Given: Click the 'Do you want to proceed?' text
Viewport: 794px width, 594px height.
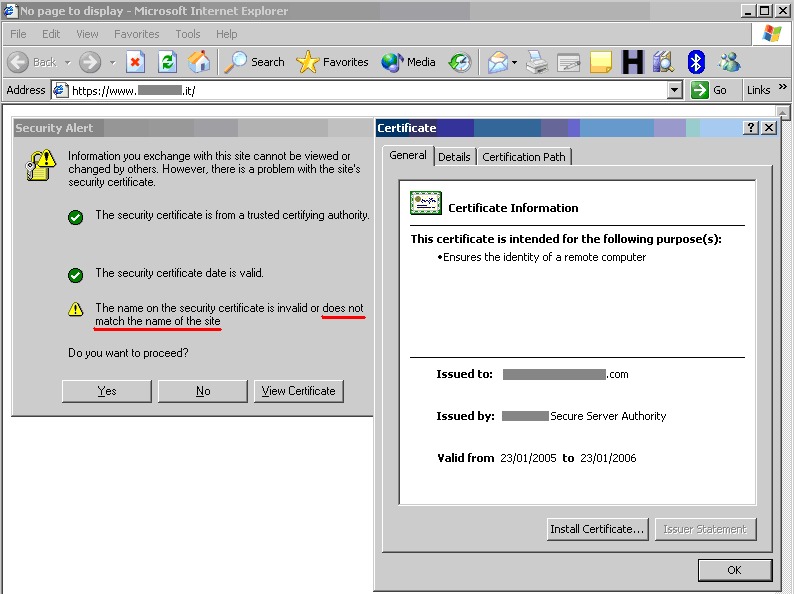Looking at the screenshot, I should [128, 353].
